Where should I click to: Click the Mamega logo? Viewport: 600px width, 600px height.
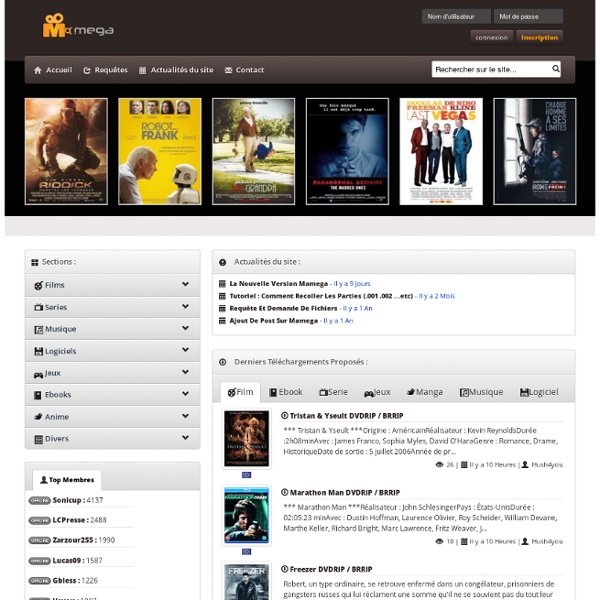tap(78, 26)
